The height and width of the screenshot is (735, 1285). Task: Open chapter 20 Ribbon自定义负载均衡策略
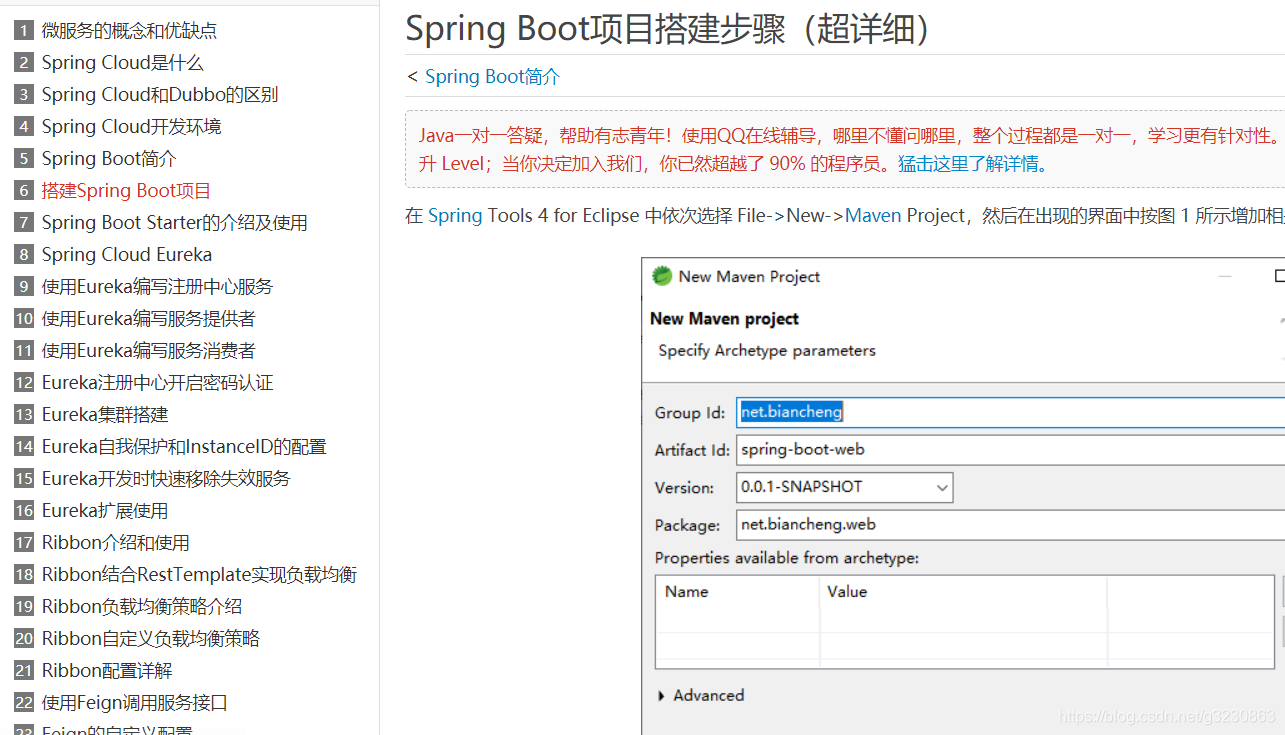click(x=150, y=639)
